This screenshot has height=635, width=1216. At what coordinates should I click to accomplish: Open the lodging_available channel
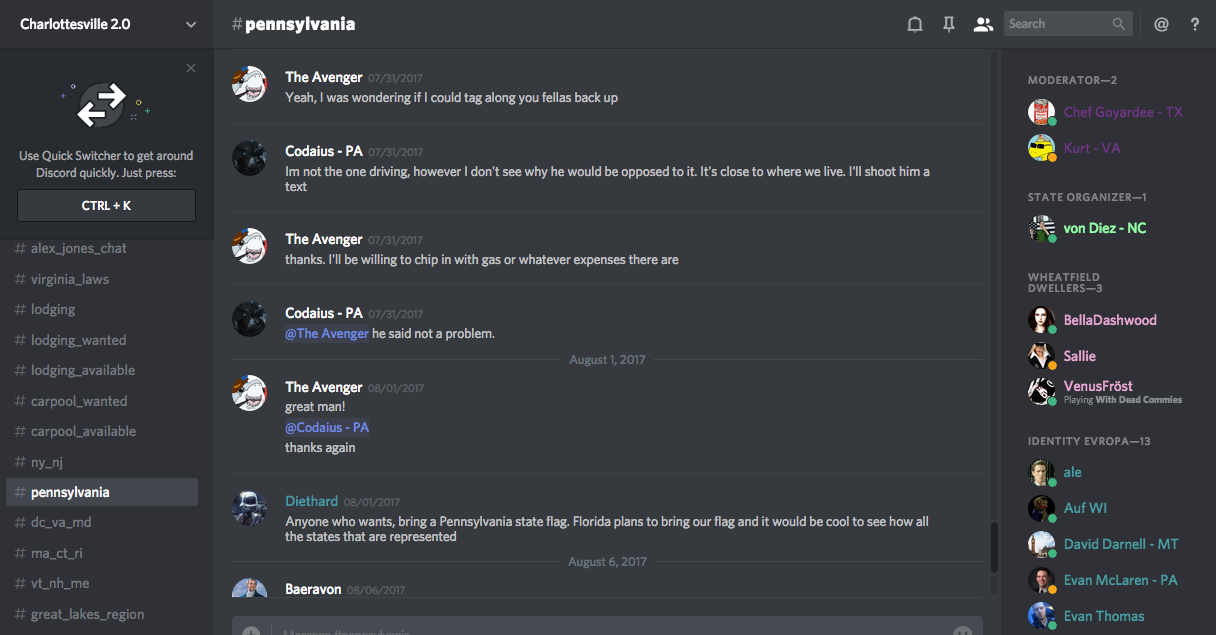point(83,370)
